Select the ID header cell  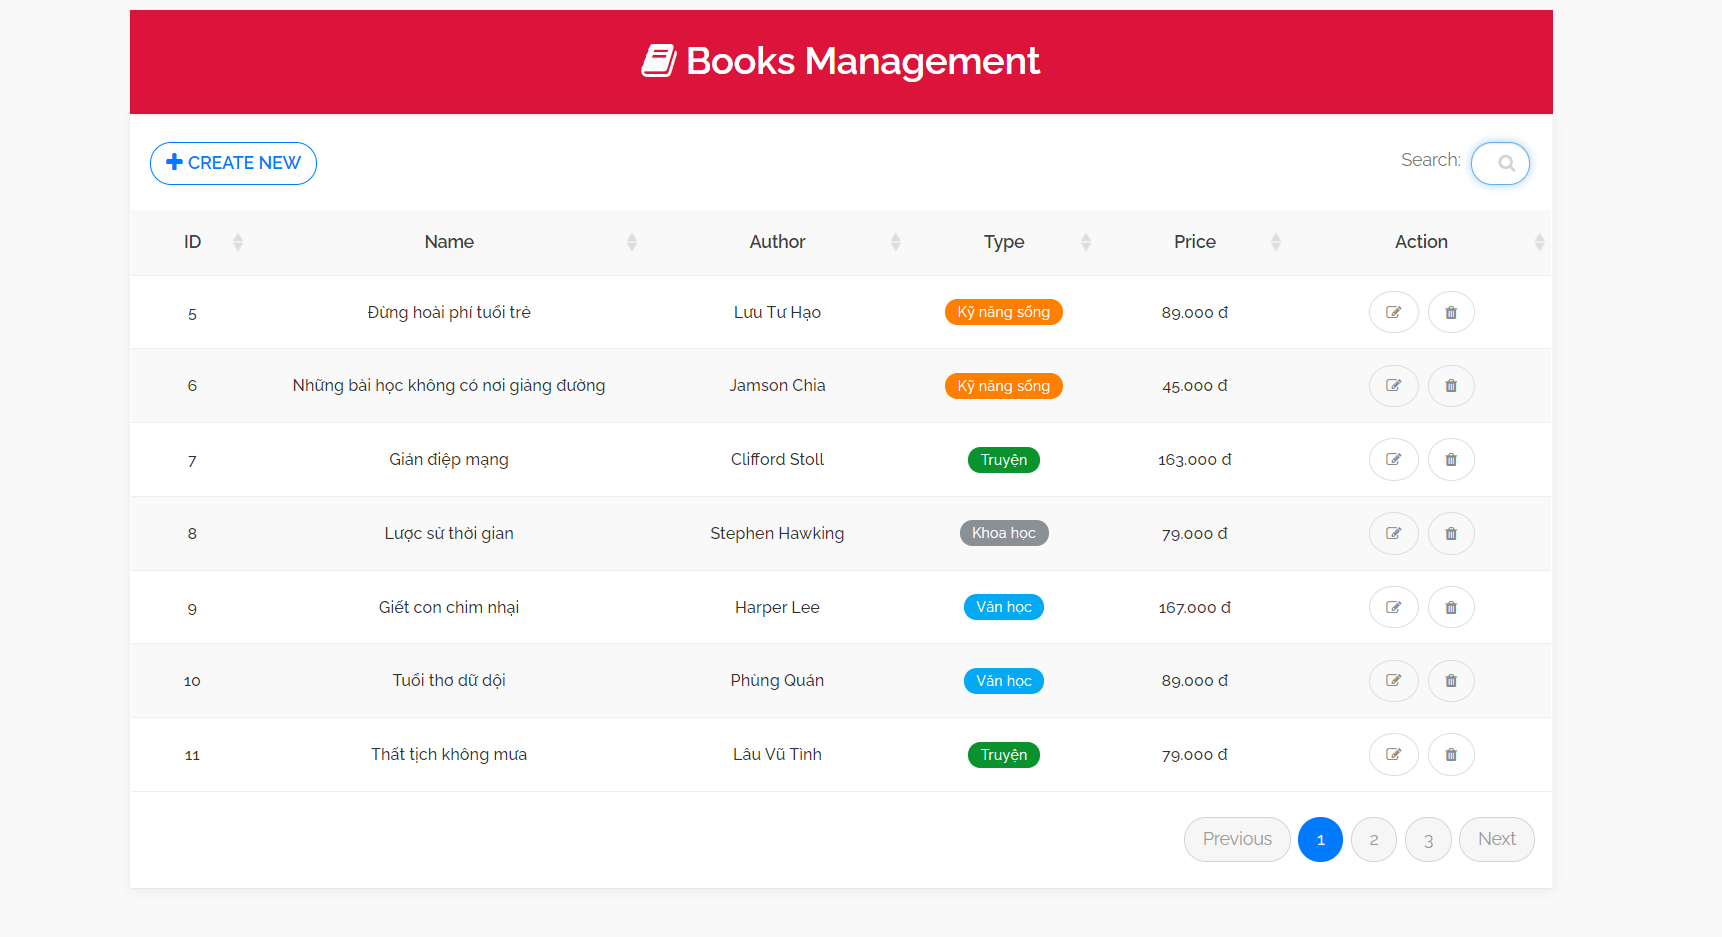coord(192,241)
